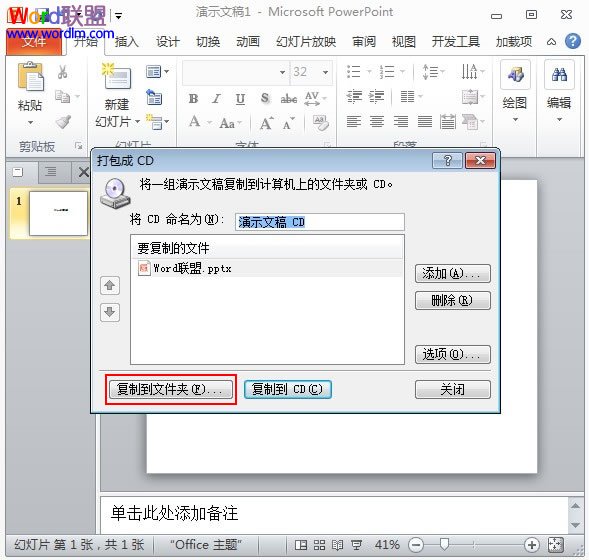Toggle center text alignment
The image size is (589, 560).
(377, 122)
